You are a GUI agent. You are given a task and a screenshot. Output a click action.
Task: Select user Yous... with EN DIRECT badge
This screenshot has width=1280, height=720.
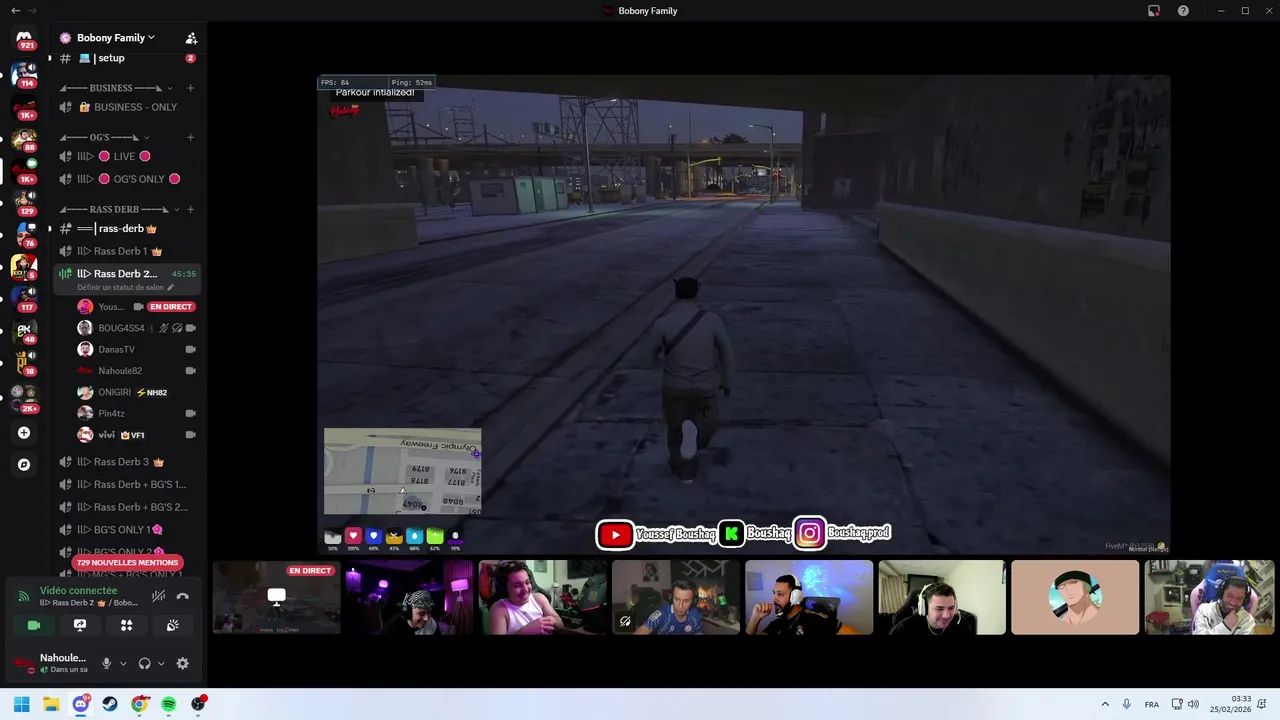(135, 307)
